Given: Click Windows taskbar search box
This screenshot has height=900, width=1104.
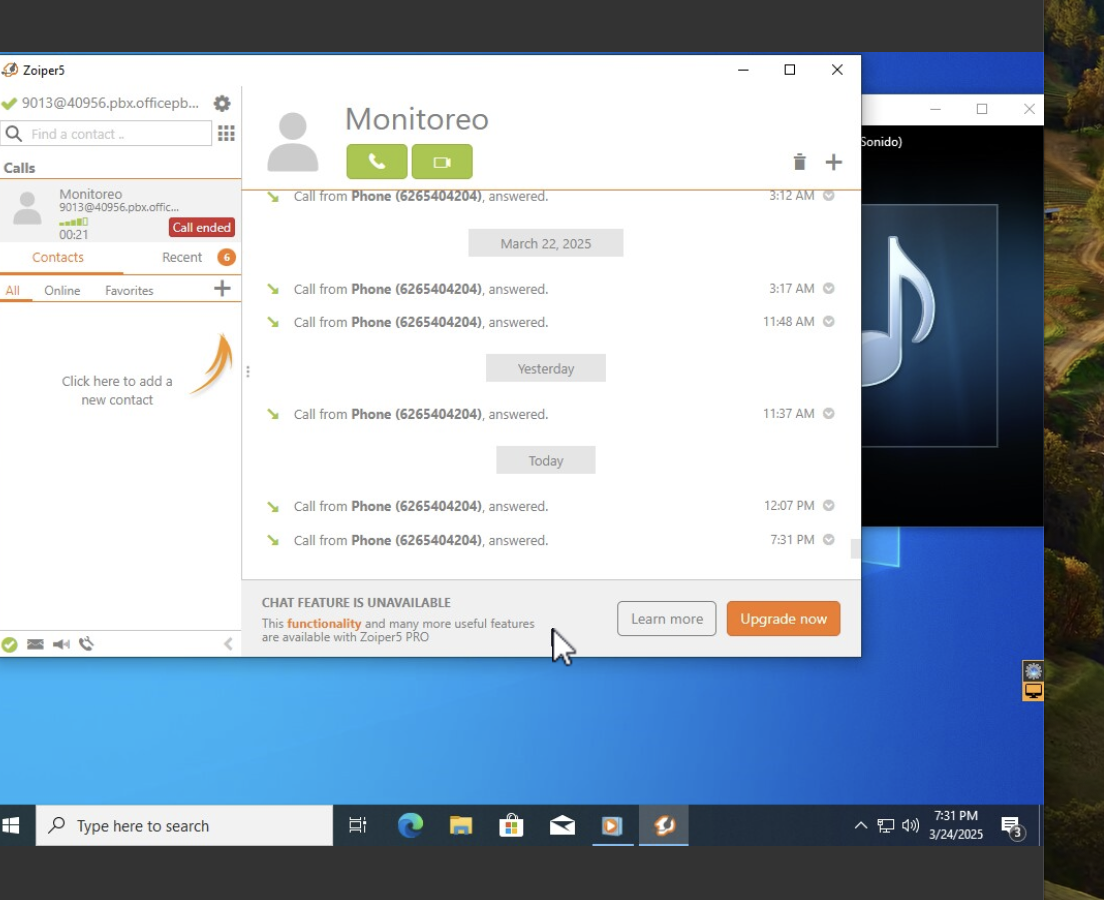Looking at the screenshot, I should pos(184,825).
